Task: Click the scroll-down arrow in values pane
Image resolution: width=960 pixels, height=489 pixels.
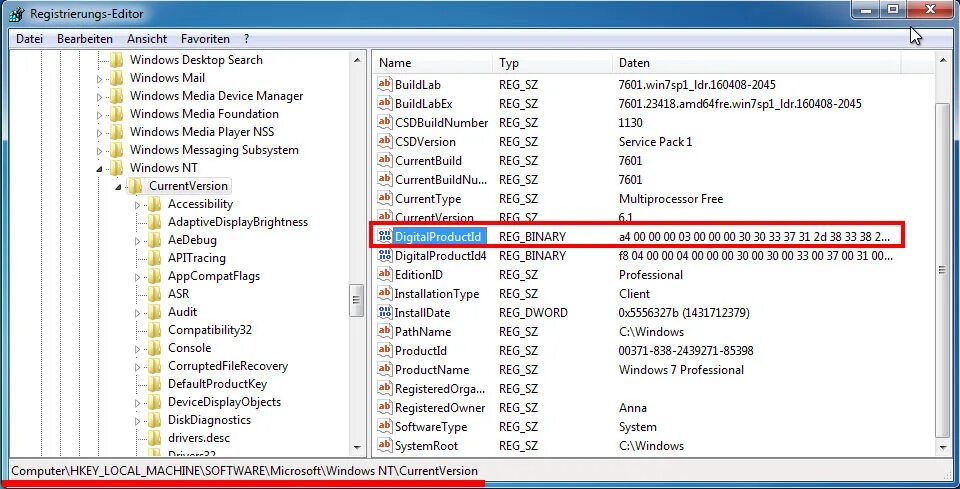Action: click(943, 447)
